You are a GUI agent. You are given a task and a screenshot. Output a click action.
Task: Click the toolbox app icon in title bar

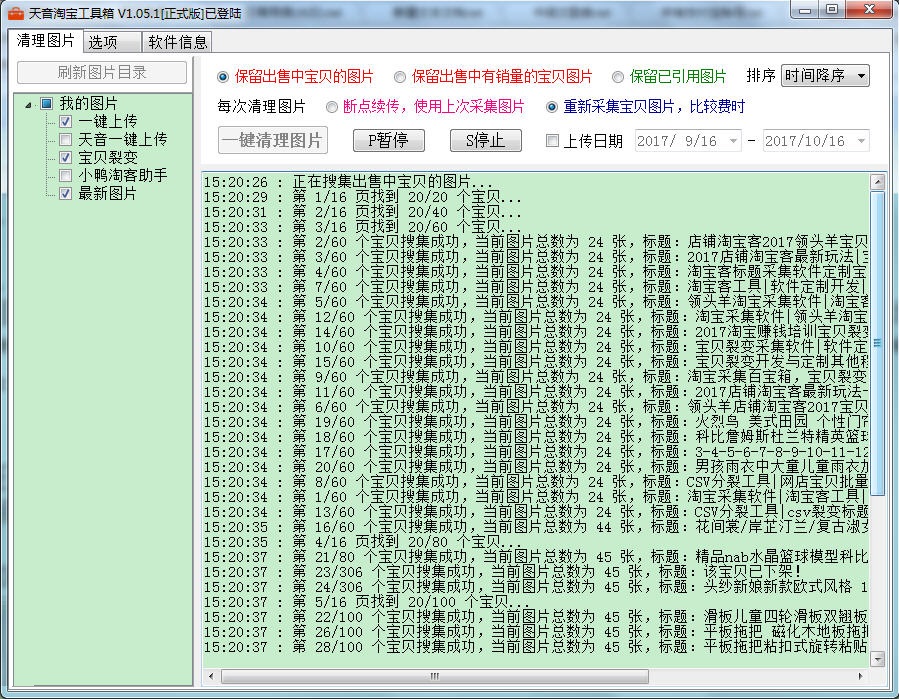15,13
